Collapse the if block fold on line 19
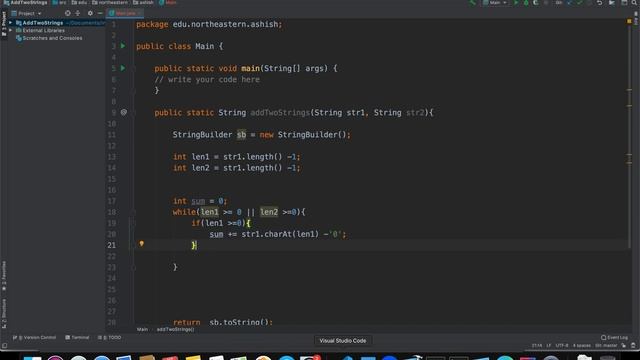The width and height of the screenshot is (640, 360). (x=133, y=223)
